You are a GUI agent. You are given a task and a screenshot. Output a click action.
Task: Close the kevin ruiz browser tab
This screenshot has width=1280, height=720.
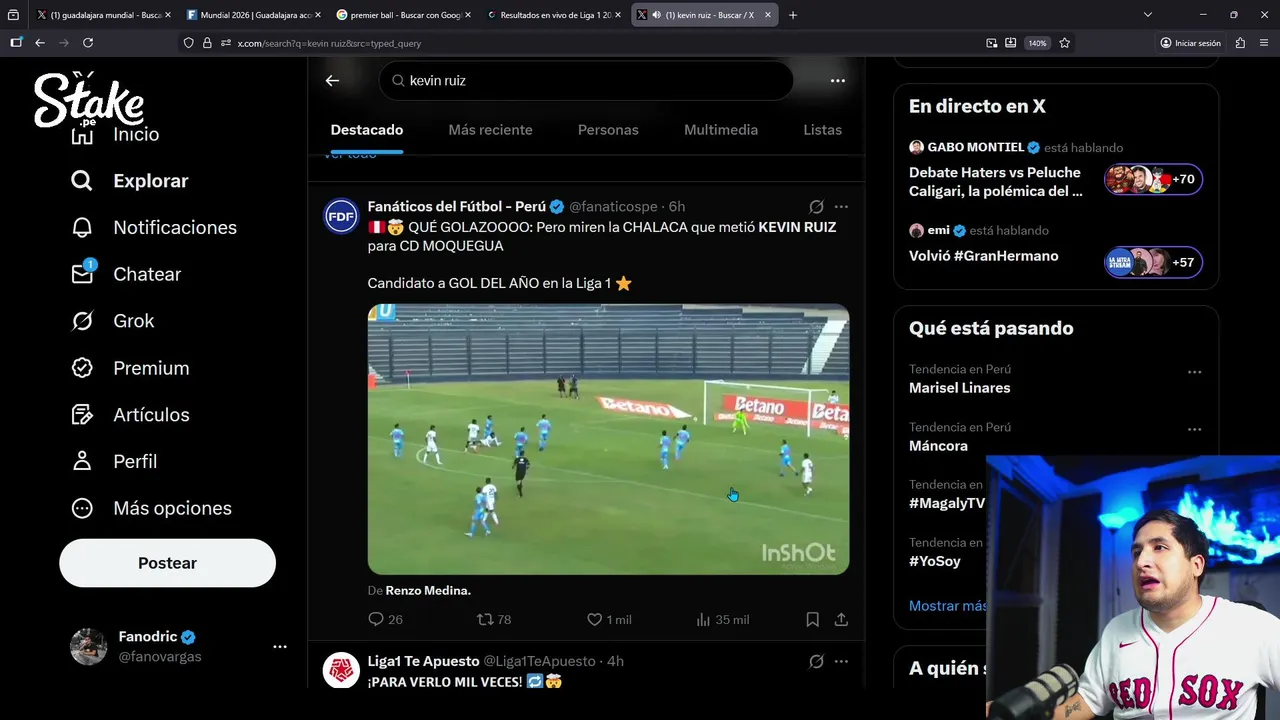pyautogui.click(x=768, y=15)
